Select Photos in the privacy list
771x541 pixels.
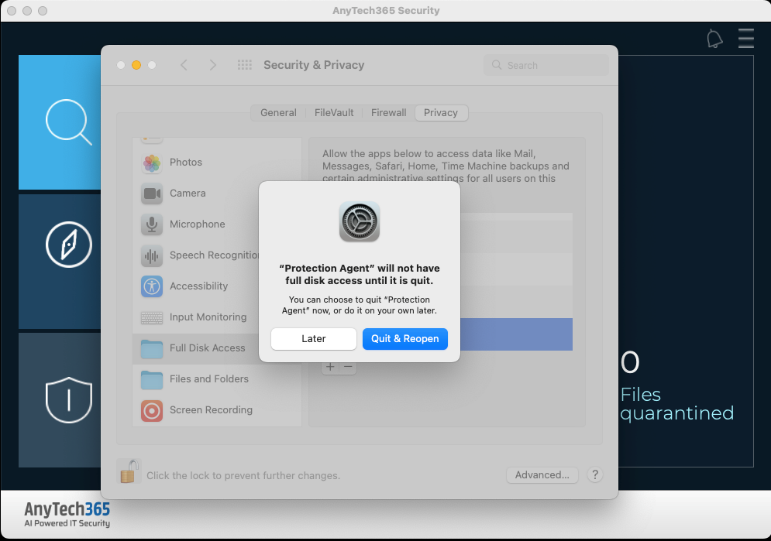coord(217,163)
